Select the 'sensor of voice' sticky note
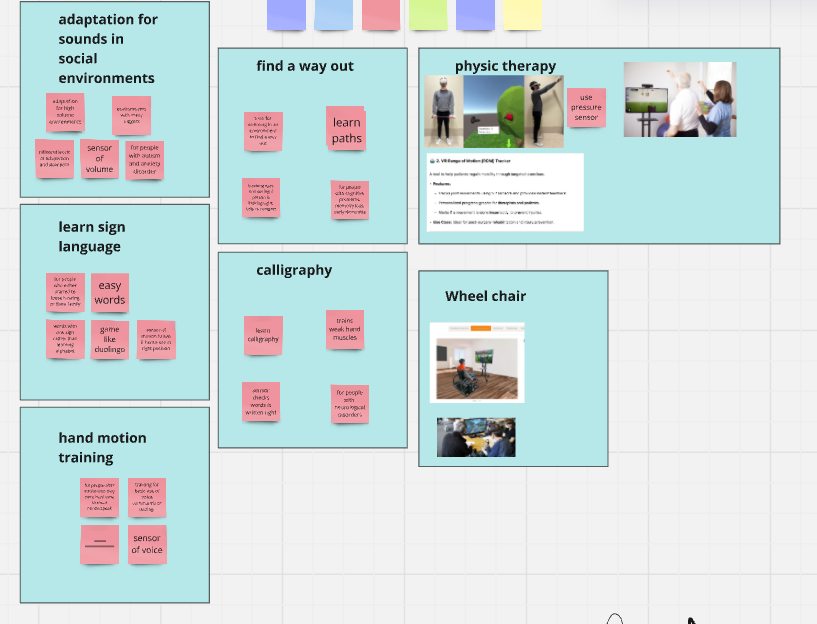817x624 pixels. (x=147, y=544)
